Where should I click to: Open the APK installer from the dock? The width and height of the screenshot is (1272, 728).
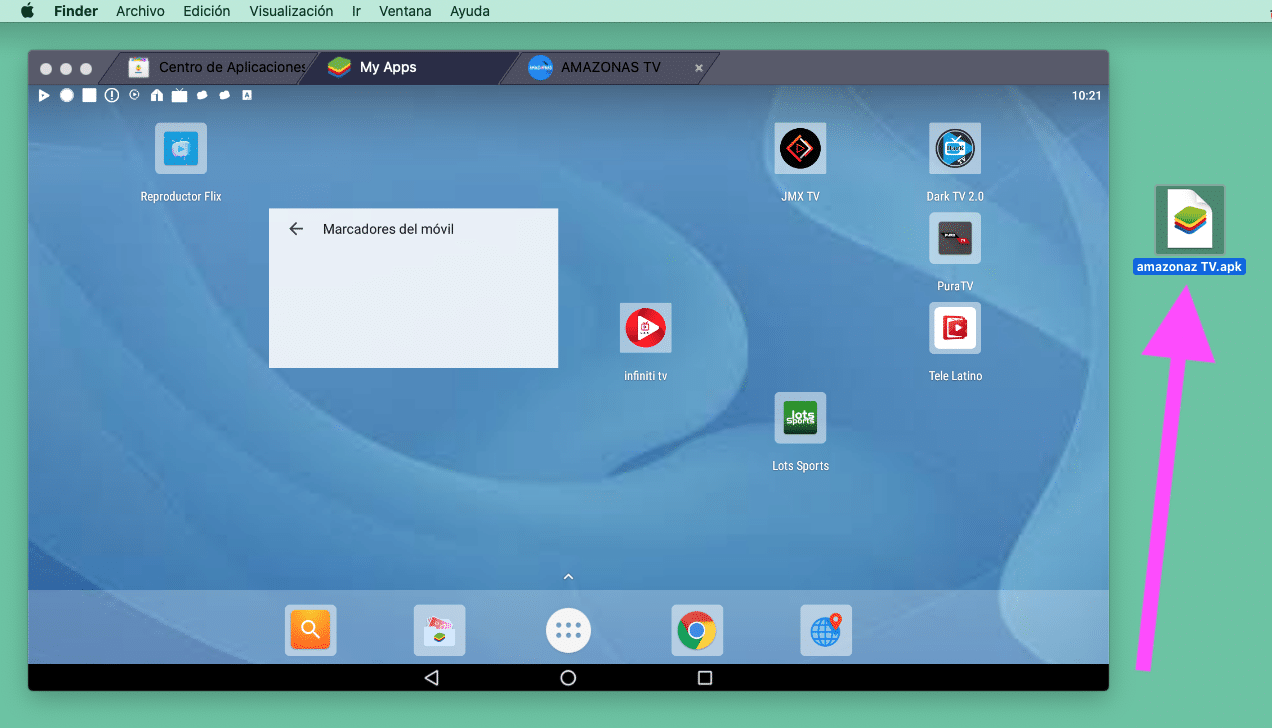coord(439,630)
